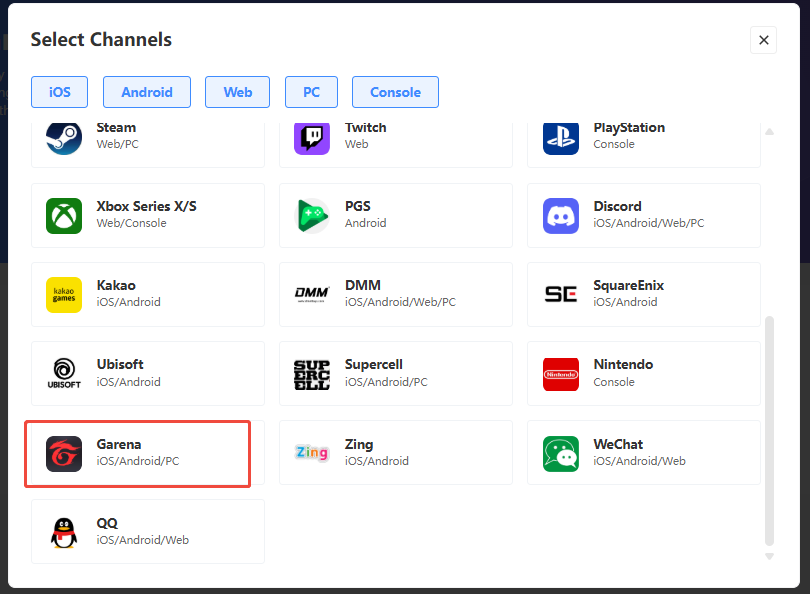Click Web/PC platform text under Steam
This screenshot has width=810, height=594.
(x=118, y=144)
